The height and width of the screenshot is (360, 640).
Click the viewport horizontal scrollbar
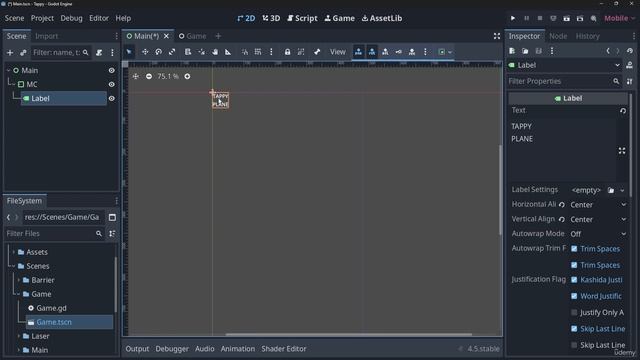(348, 334)
